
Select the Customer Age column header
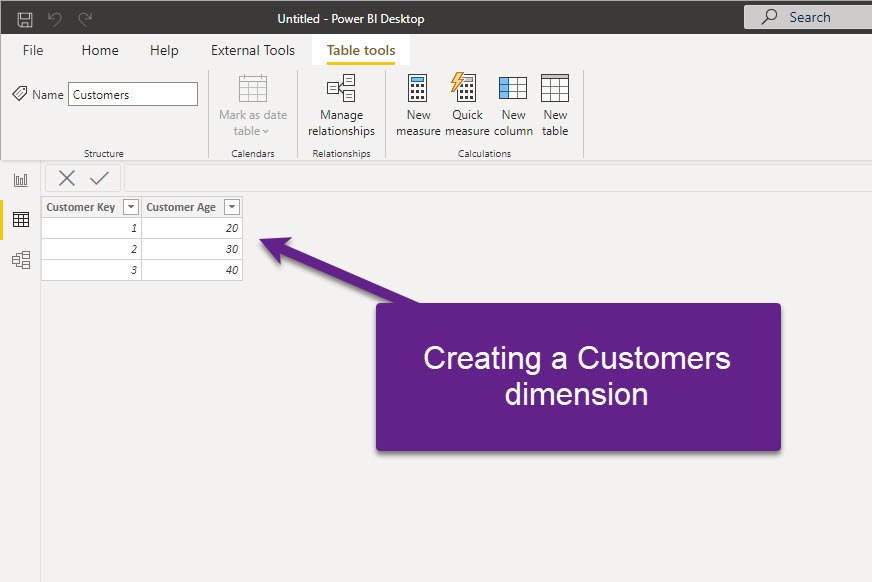coord(192,207)
